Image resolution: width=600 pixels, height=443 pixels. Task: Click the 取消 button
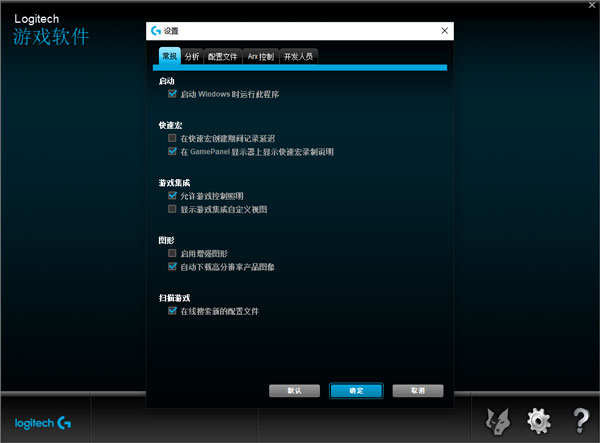(418, 391)
